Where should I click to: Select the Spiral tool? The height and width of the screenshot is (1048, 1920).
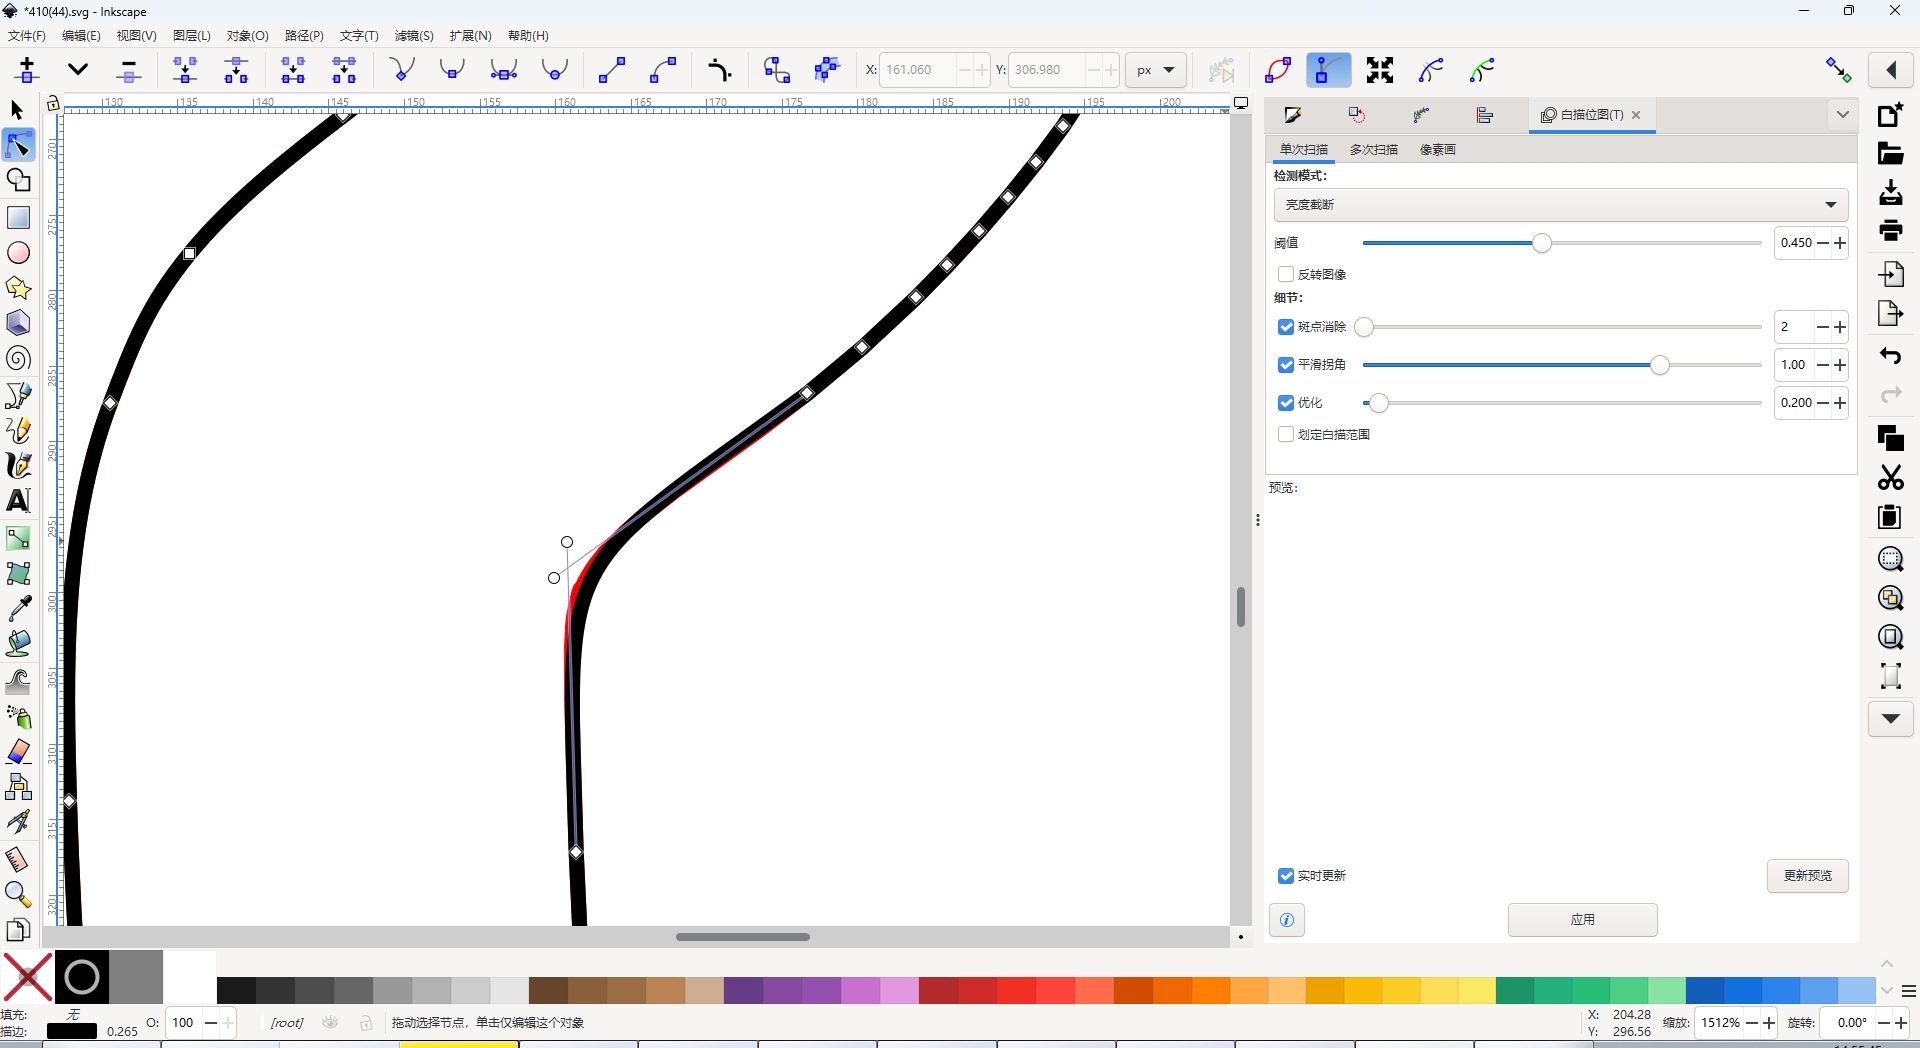pos(18,359)
